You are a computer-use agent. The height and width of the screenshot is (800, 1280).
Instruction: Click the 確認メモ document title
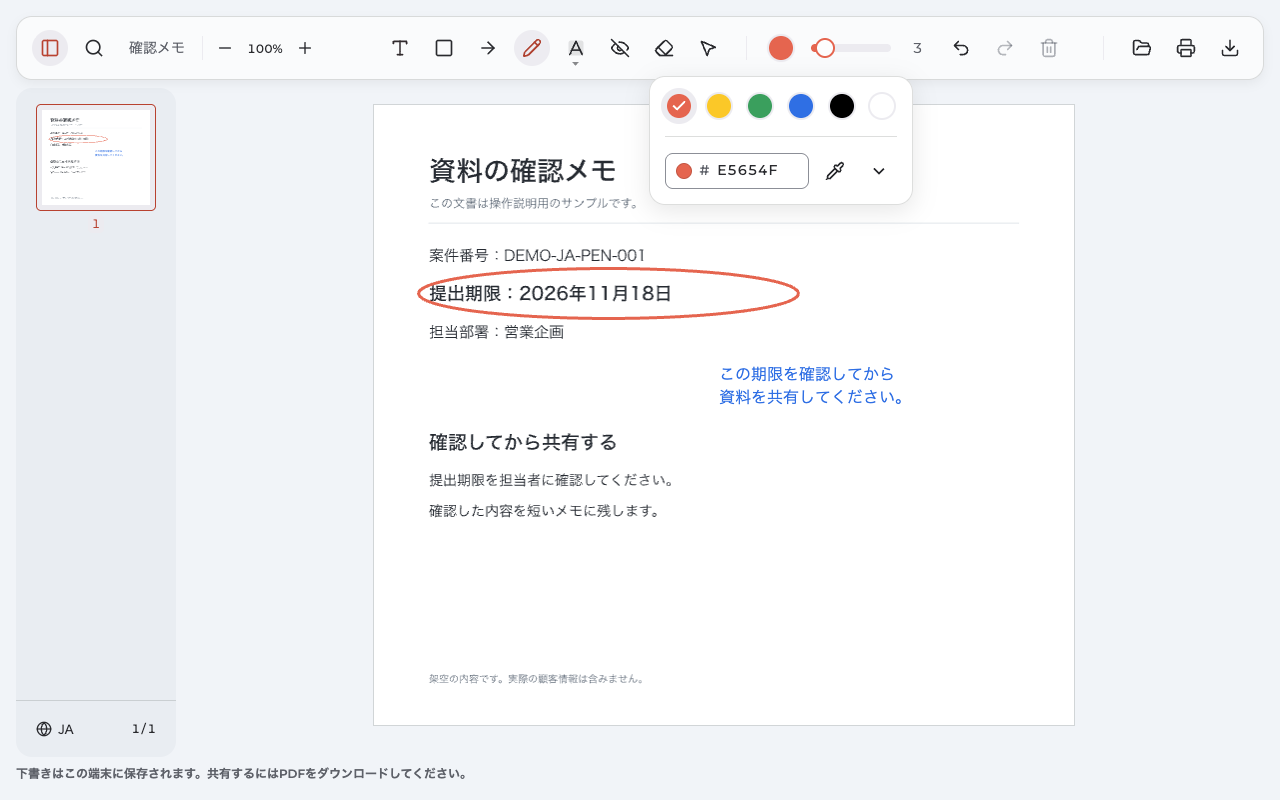tap(157, 48)
